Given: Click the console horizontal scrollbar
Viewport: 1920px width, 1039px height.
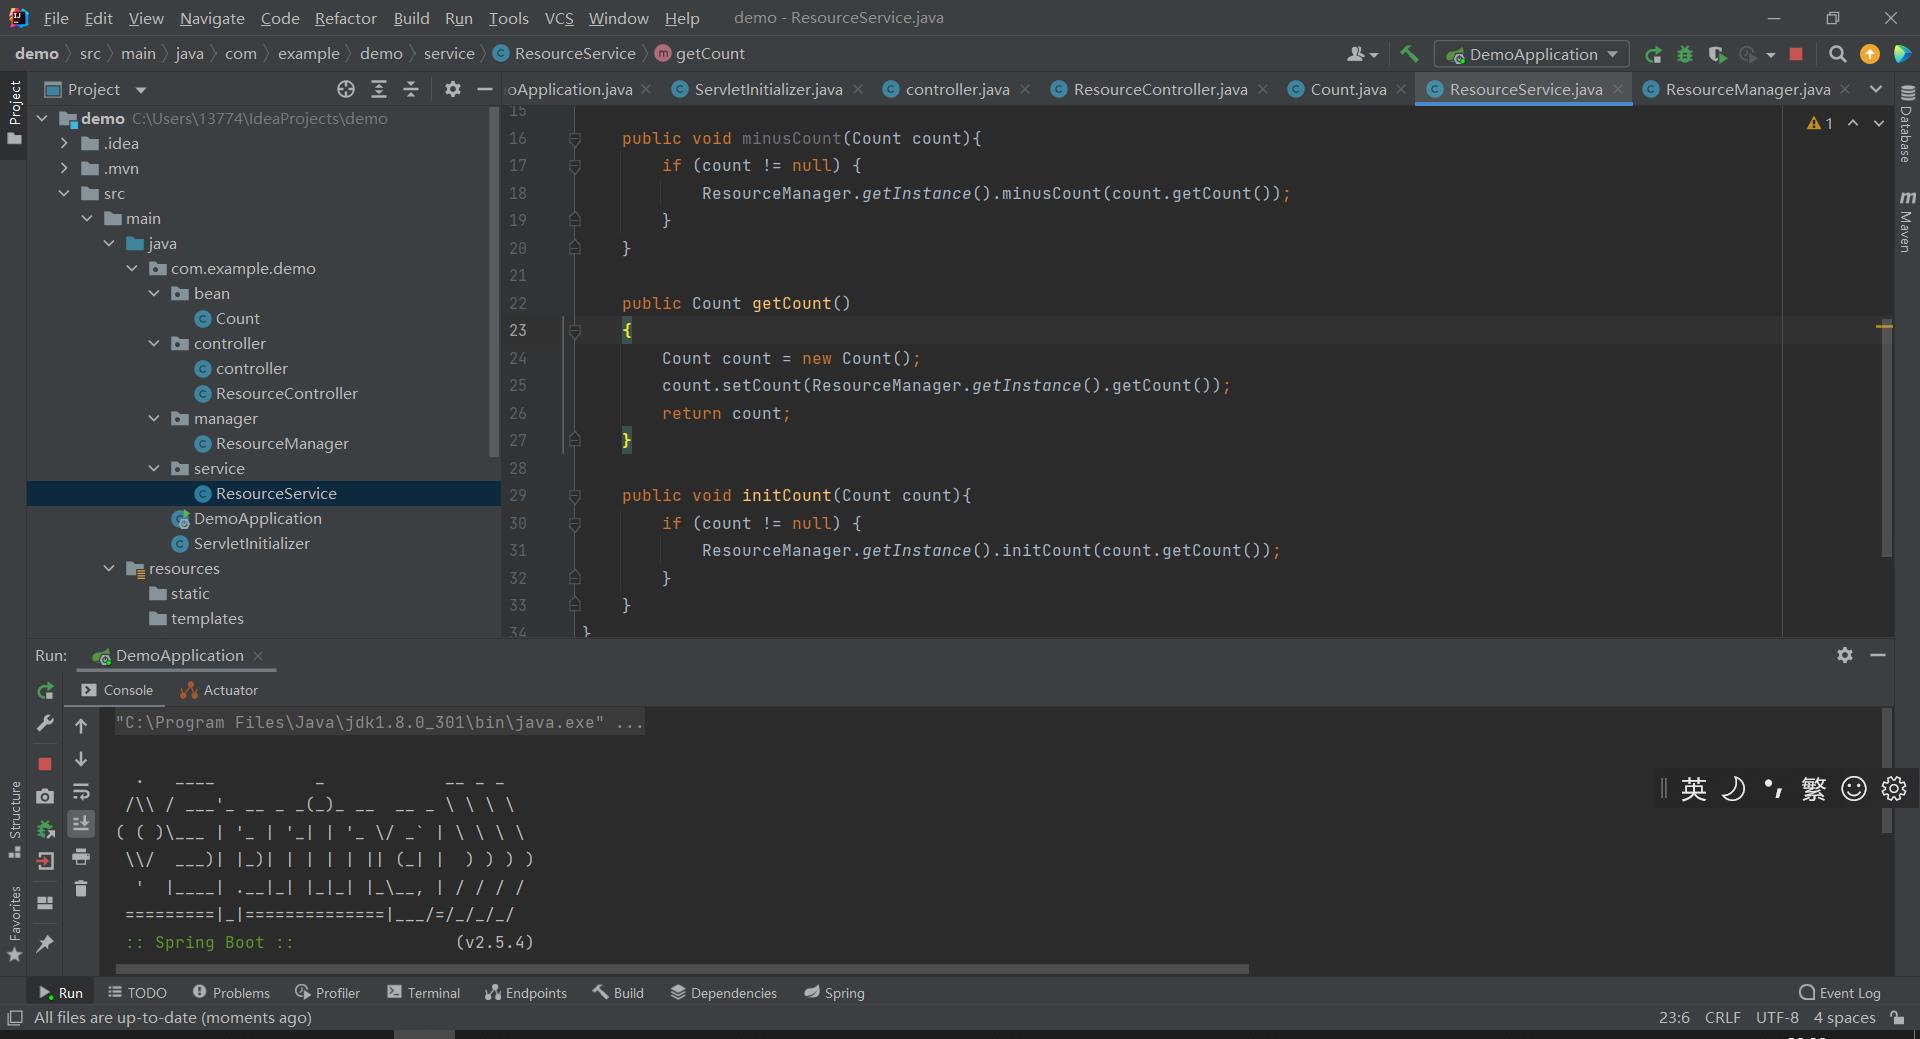Looking at the screenshot, I should [x=682, y=969].
